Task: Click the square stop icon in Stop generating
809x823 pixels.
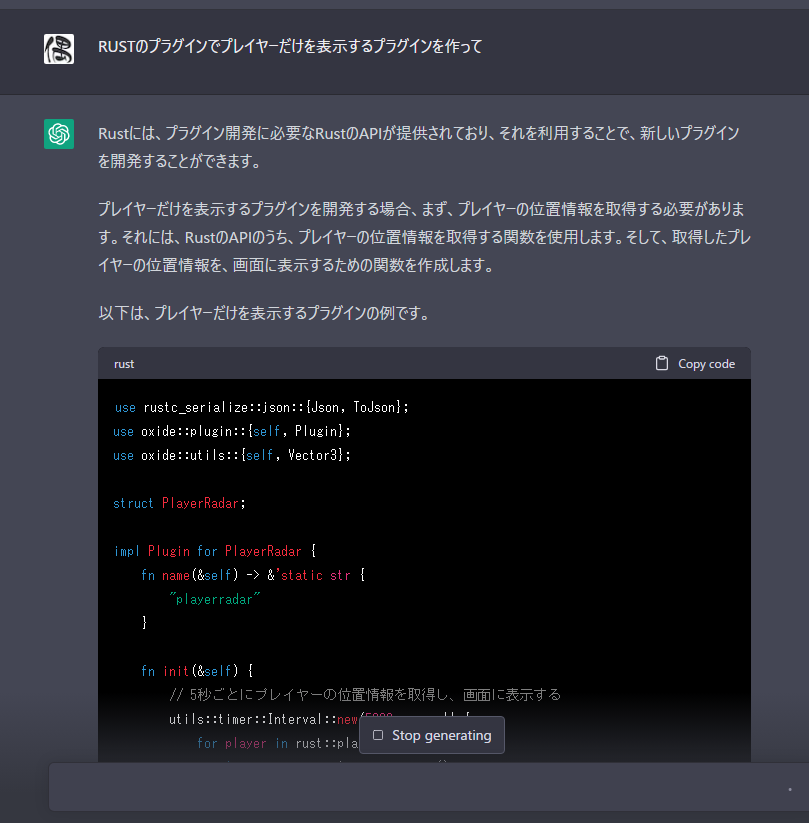Action: pyautogui.click(x=377, y=735)
